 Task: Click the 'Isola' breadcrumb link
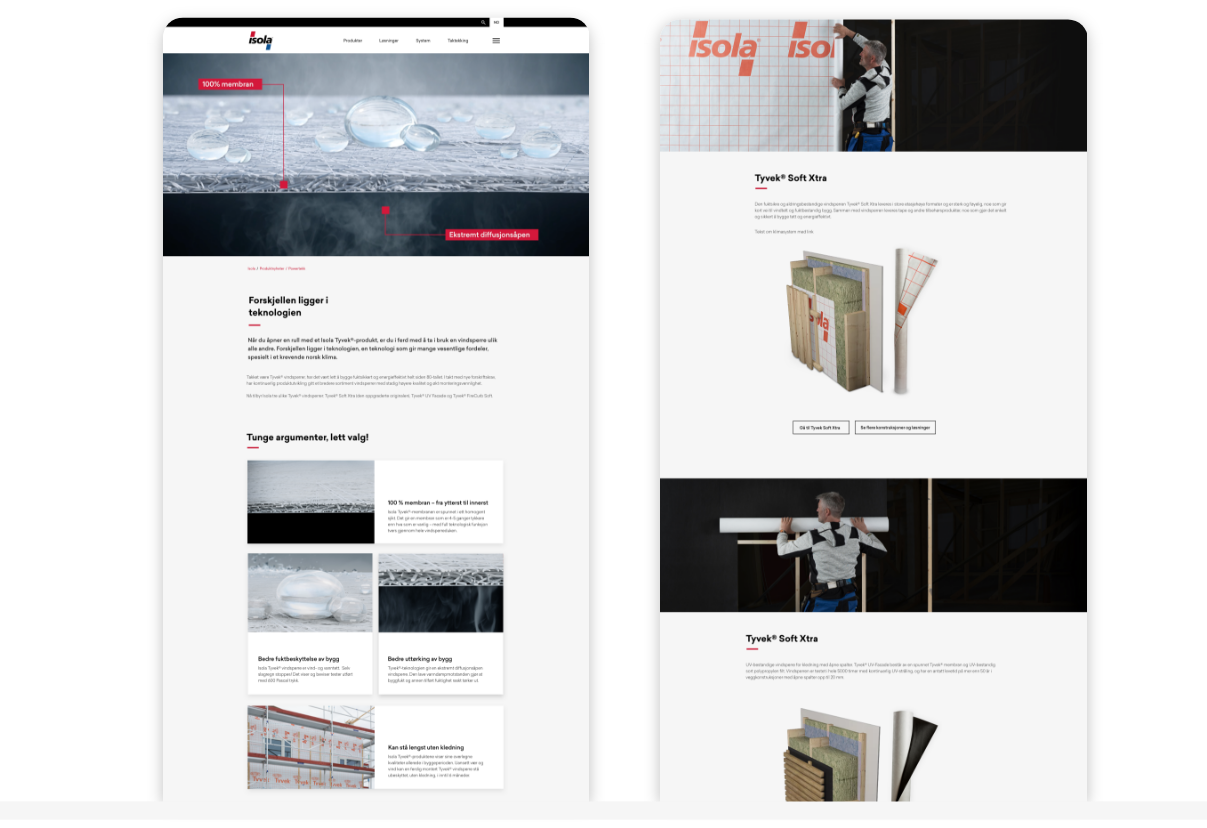(x=251, y=268)
